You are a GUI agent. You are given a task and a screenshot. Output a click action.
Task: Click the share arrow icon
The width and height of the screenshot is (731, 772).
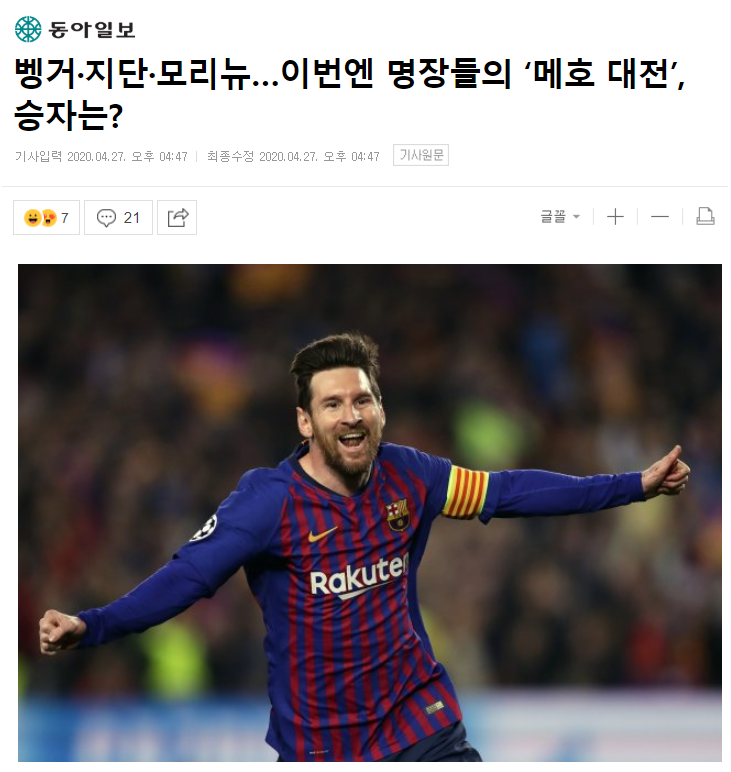177,217
